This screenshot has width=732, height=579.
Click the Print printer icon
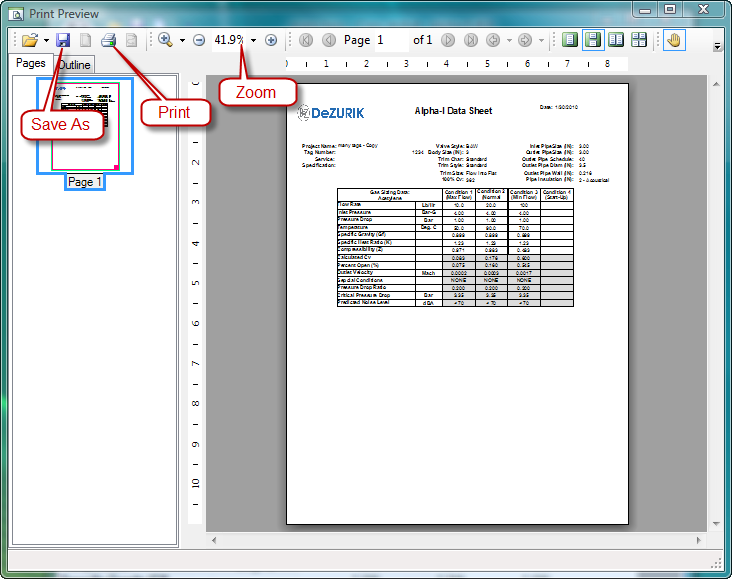[108, 40]
